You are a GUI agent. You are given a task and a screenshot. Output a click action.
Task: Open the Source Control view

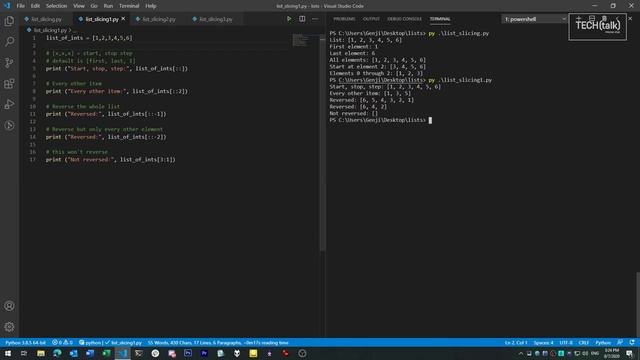tap(9, 62)
